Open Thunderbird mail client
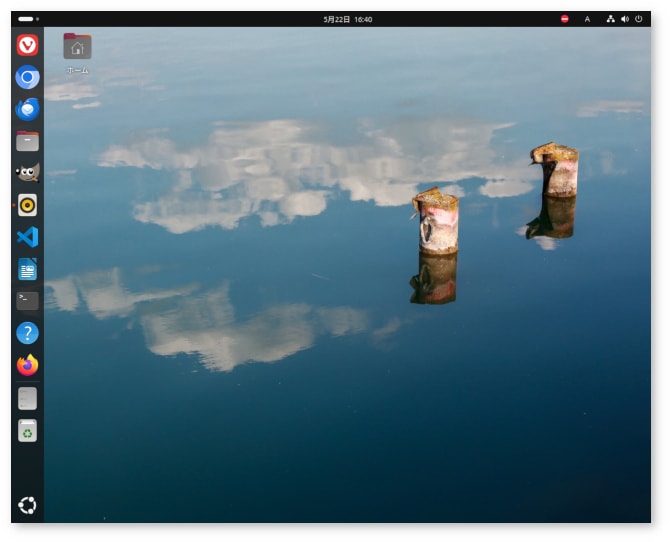 pyautogui.click(x=27, y=109)
